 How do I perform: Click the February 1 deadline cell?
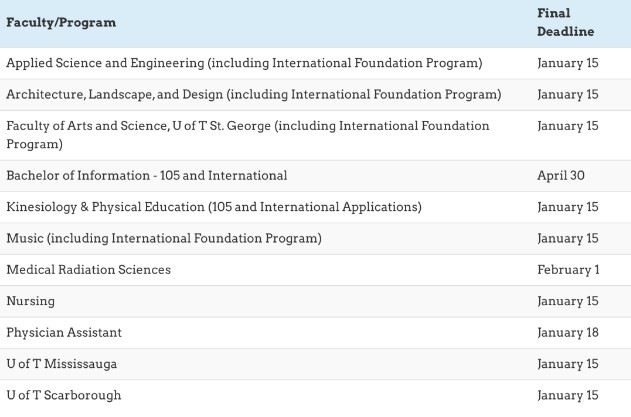(x=568, y=269)
